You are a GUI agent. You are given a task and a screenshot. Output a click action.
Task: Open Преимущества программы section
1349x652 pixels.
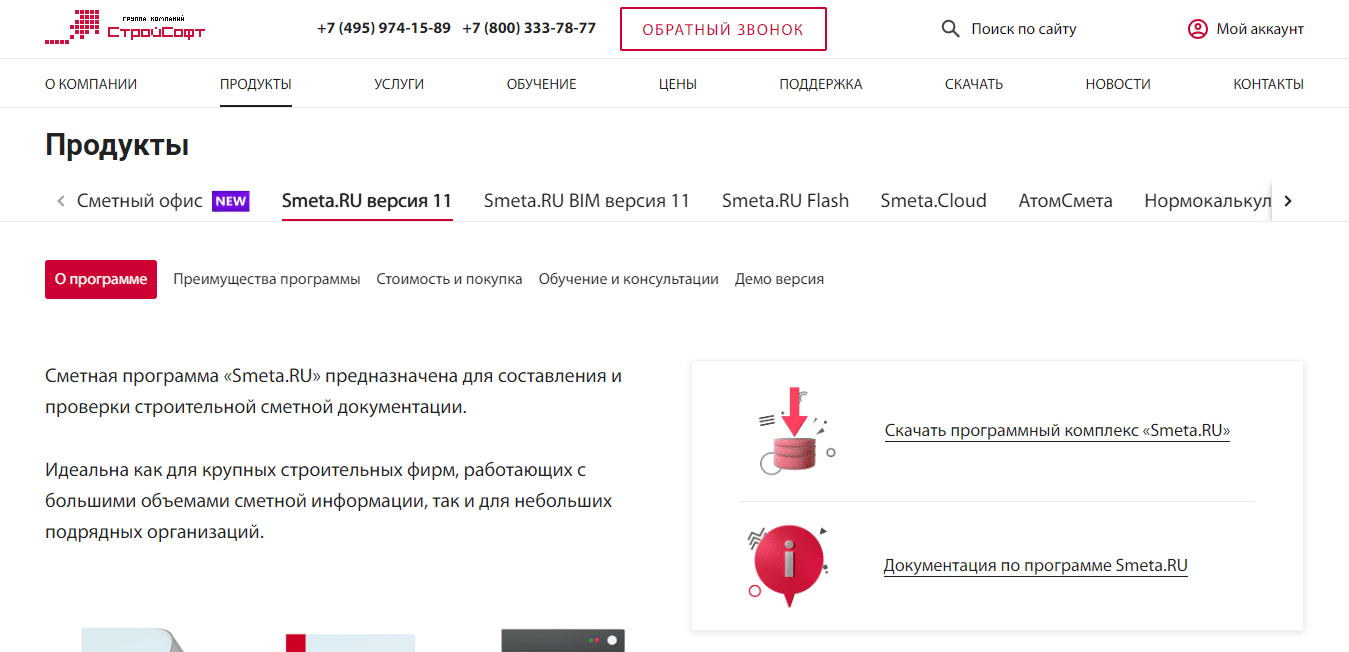[x=266, y=279]
